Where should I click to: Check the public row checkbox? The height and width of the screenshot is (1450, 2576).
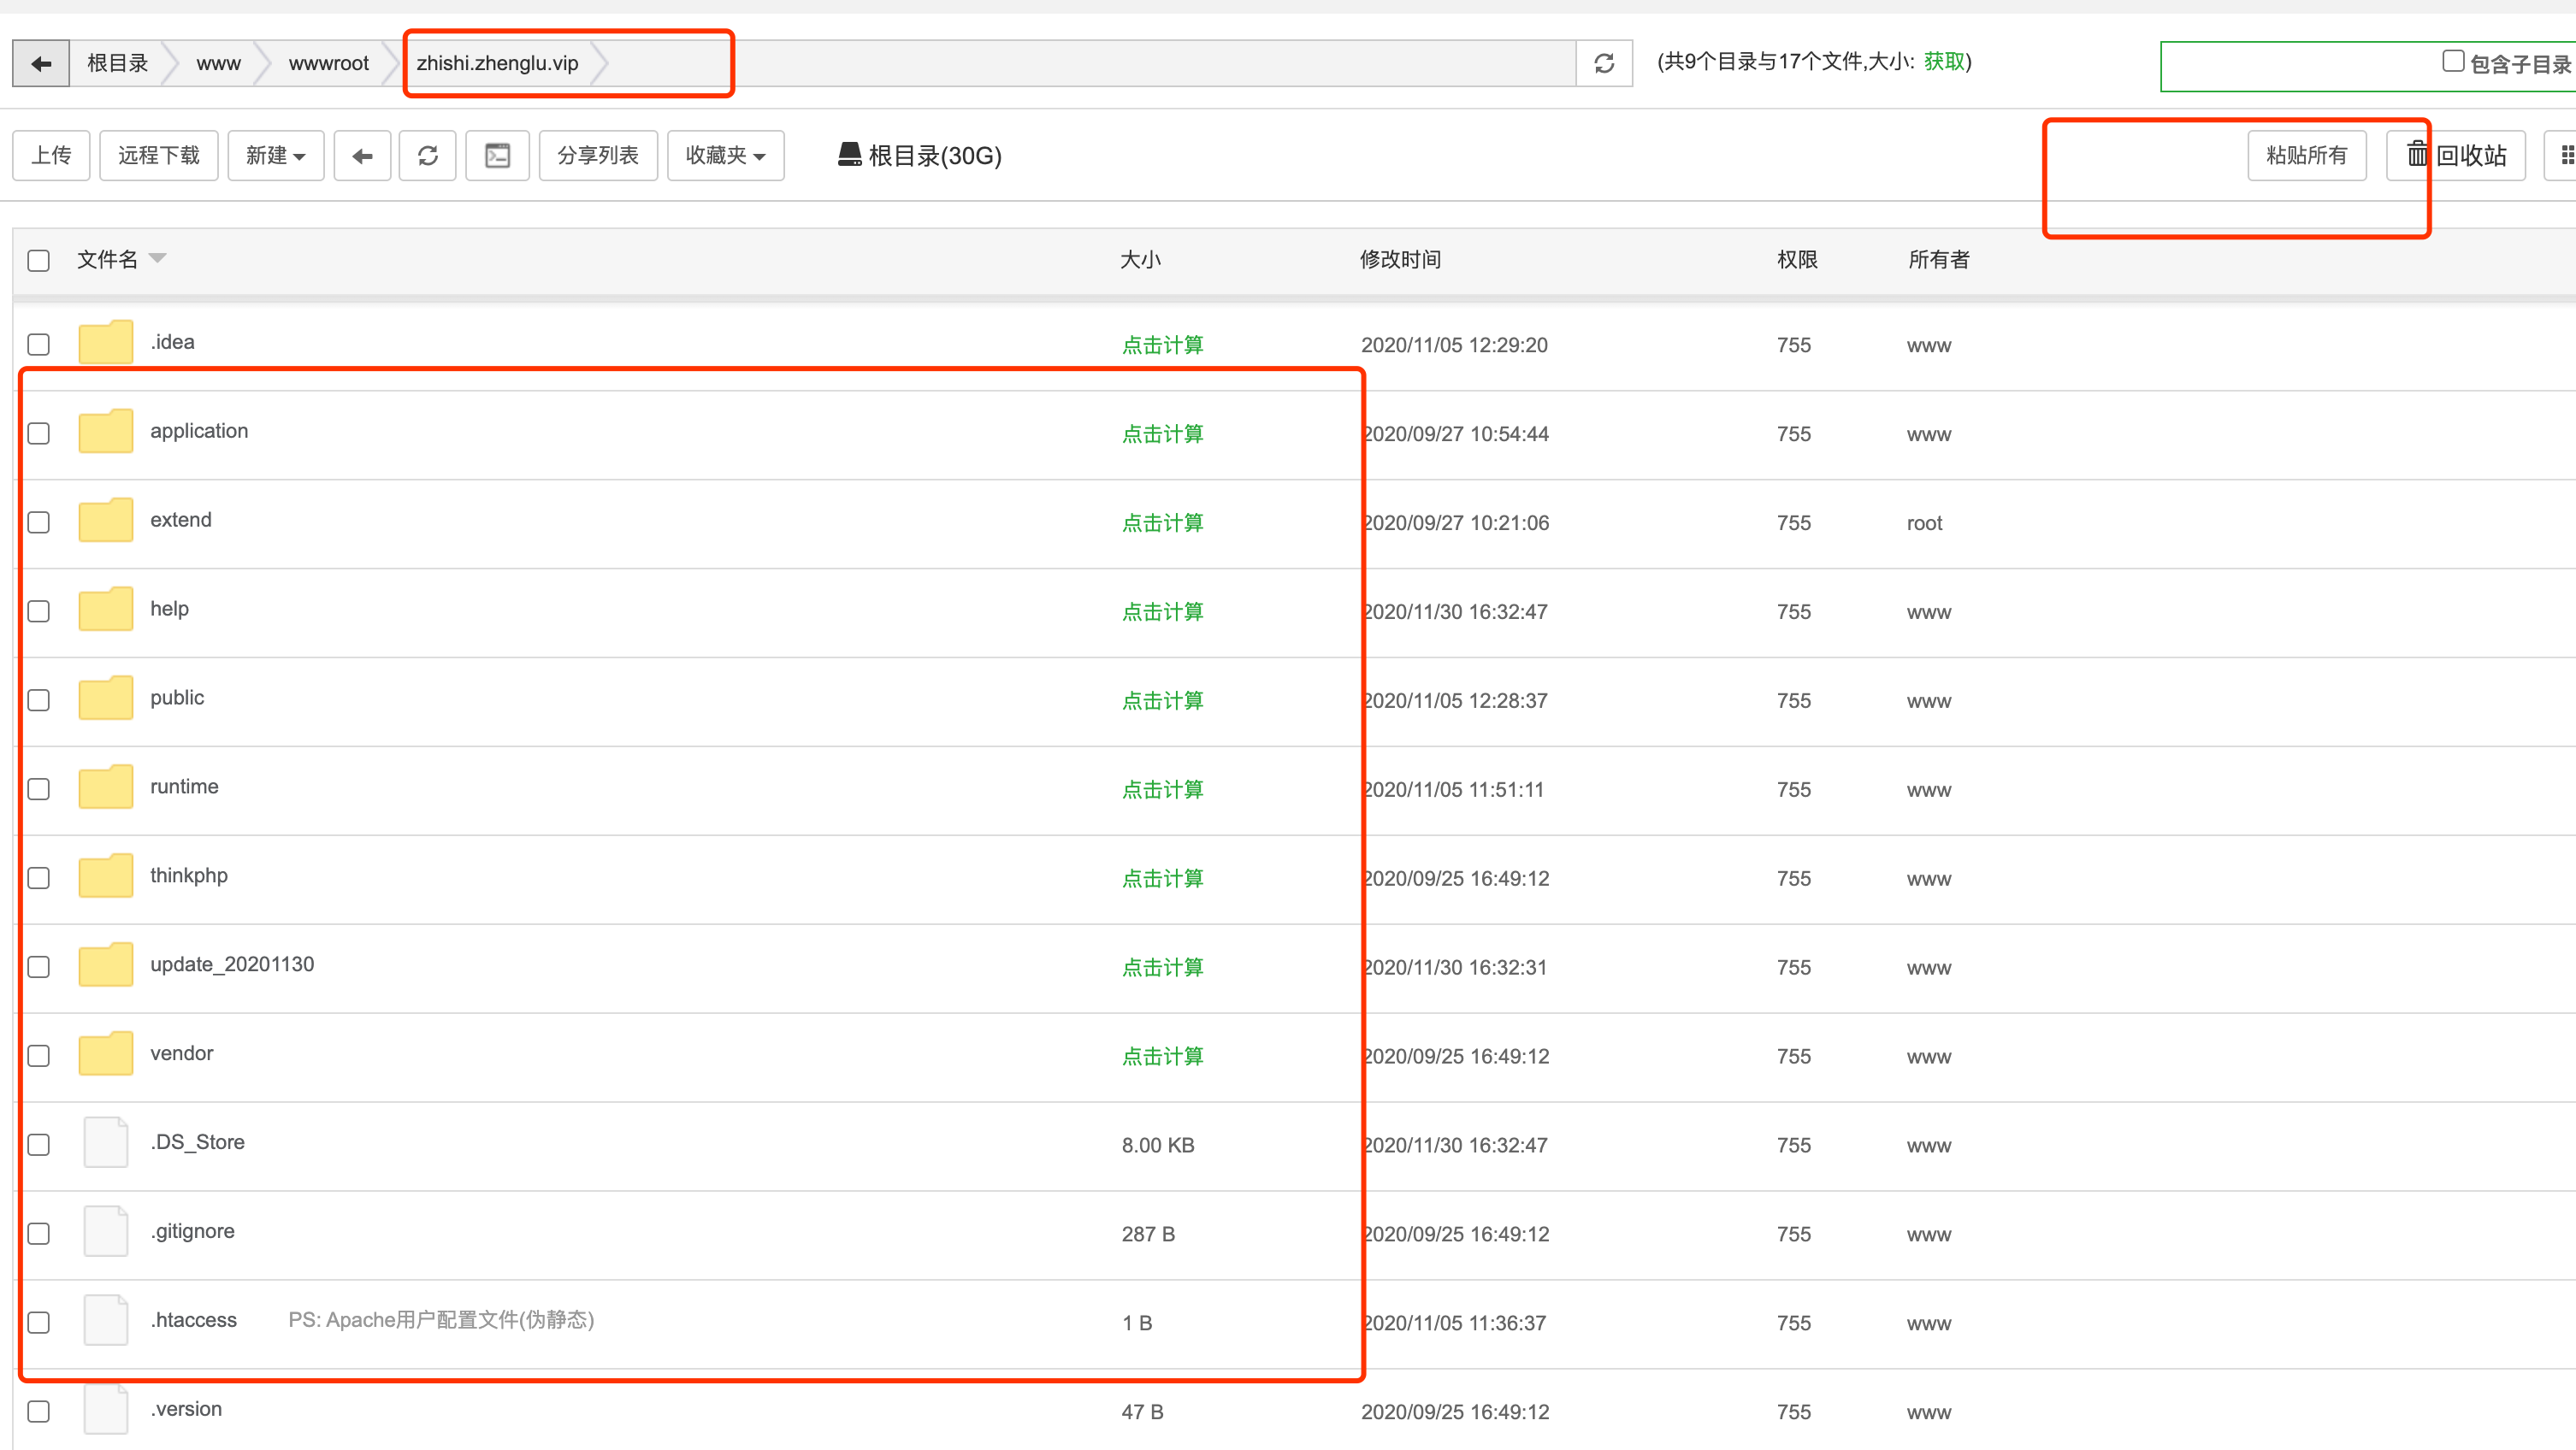click(39, 701)
